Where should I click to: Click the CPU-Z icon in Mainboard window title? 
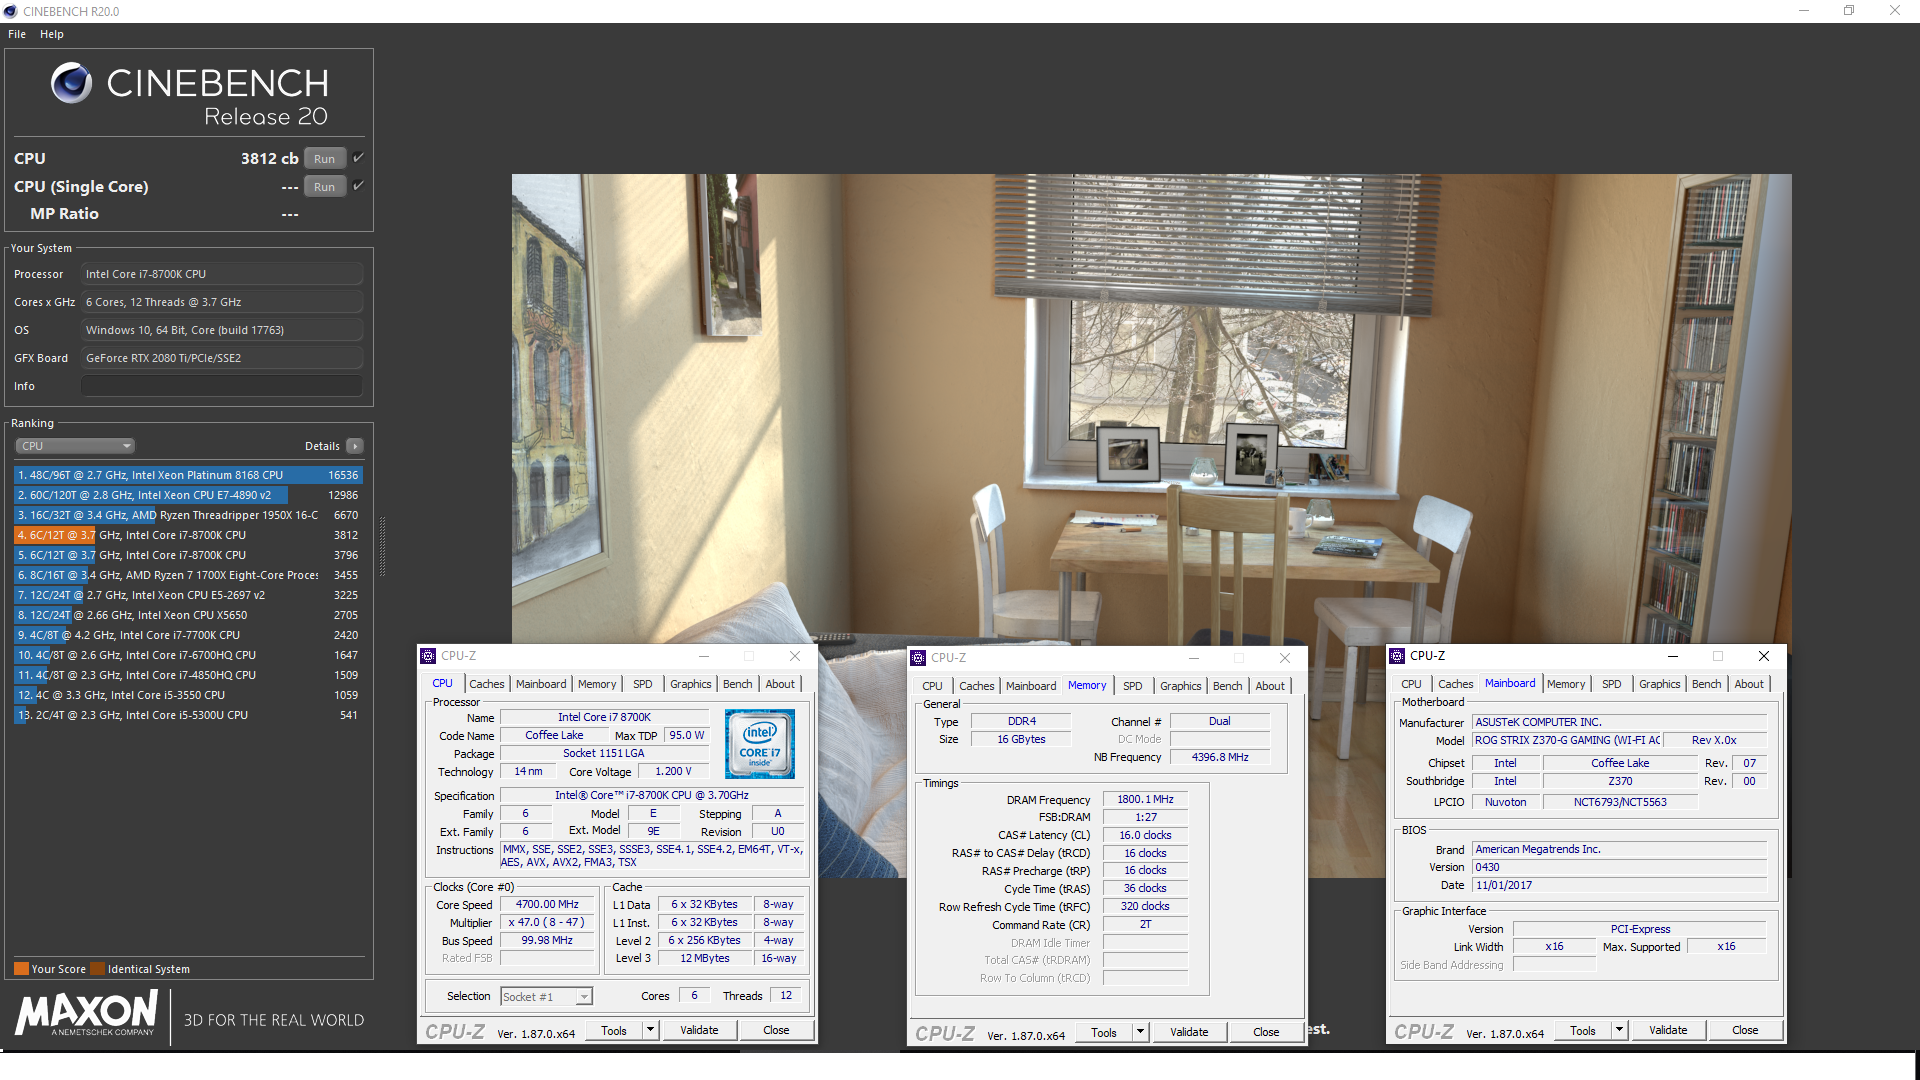[x=1397, y=656]
